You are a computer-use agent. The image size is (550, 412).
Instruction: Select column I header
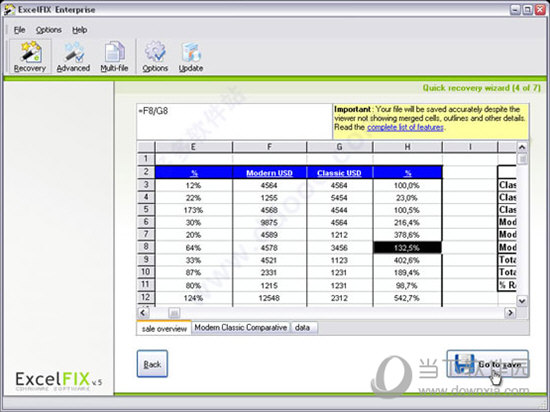[470, 147]
